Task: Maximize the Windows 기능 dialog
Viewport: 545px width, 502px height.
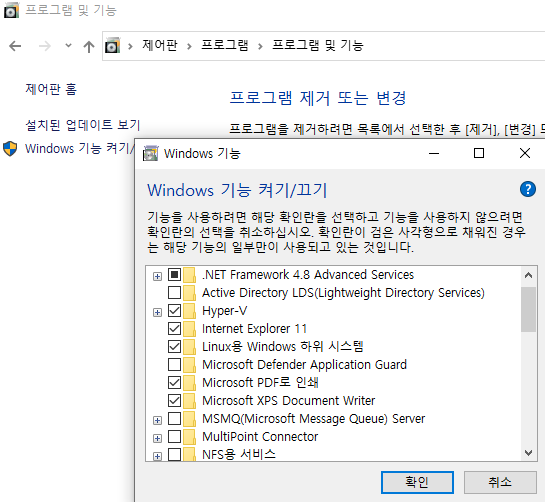Action: tap(479, 153)
